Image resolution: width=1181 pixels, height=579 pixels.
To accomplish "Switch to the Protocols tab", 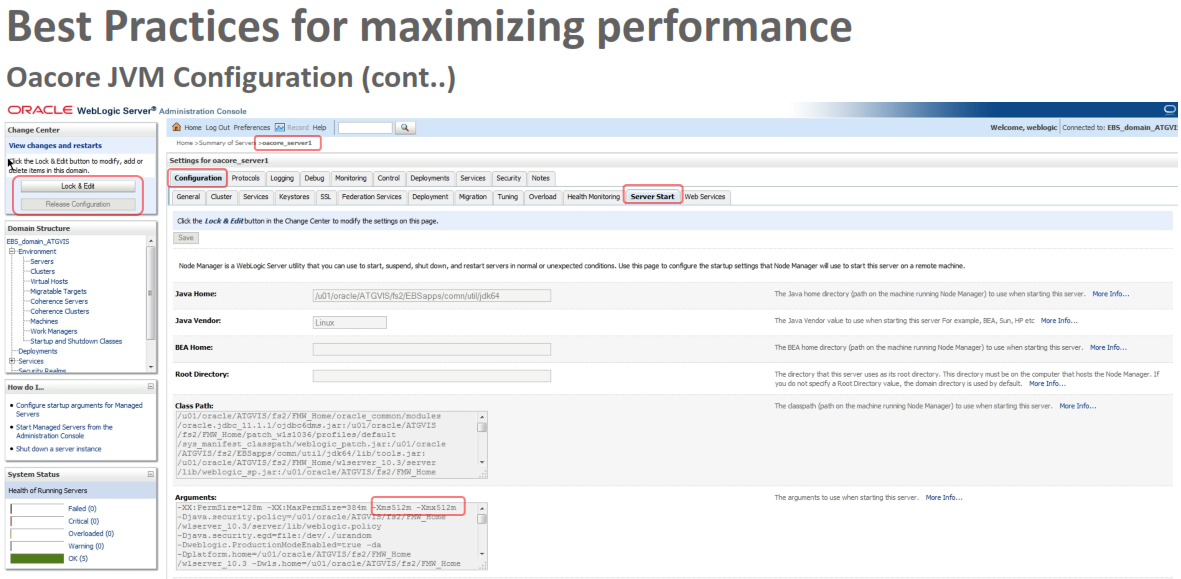I will point(246,178).
